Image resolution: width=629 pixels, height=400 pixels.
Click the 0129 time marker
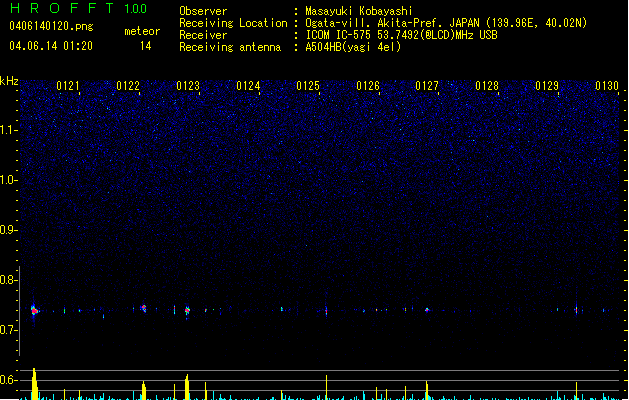(547, 86)
